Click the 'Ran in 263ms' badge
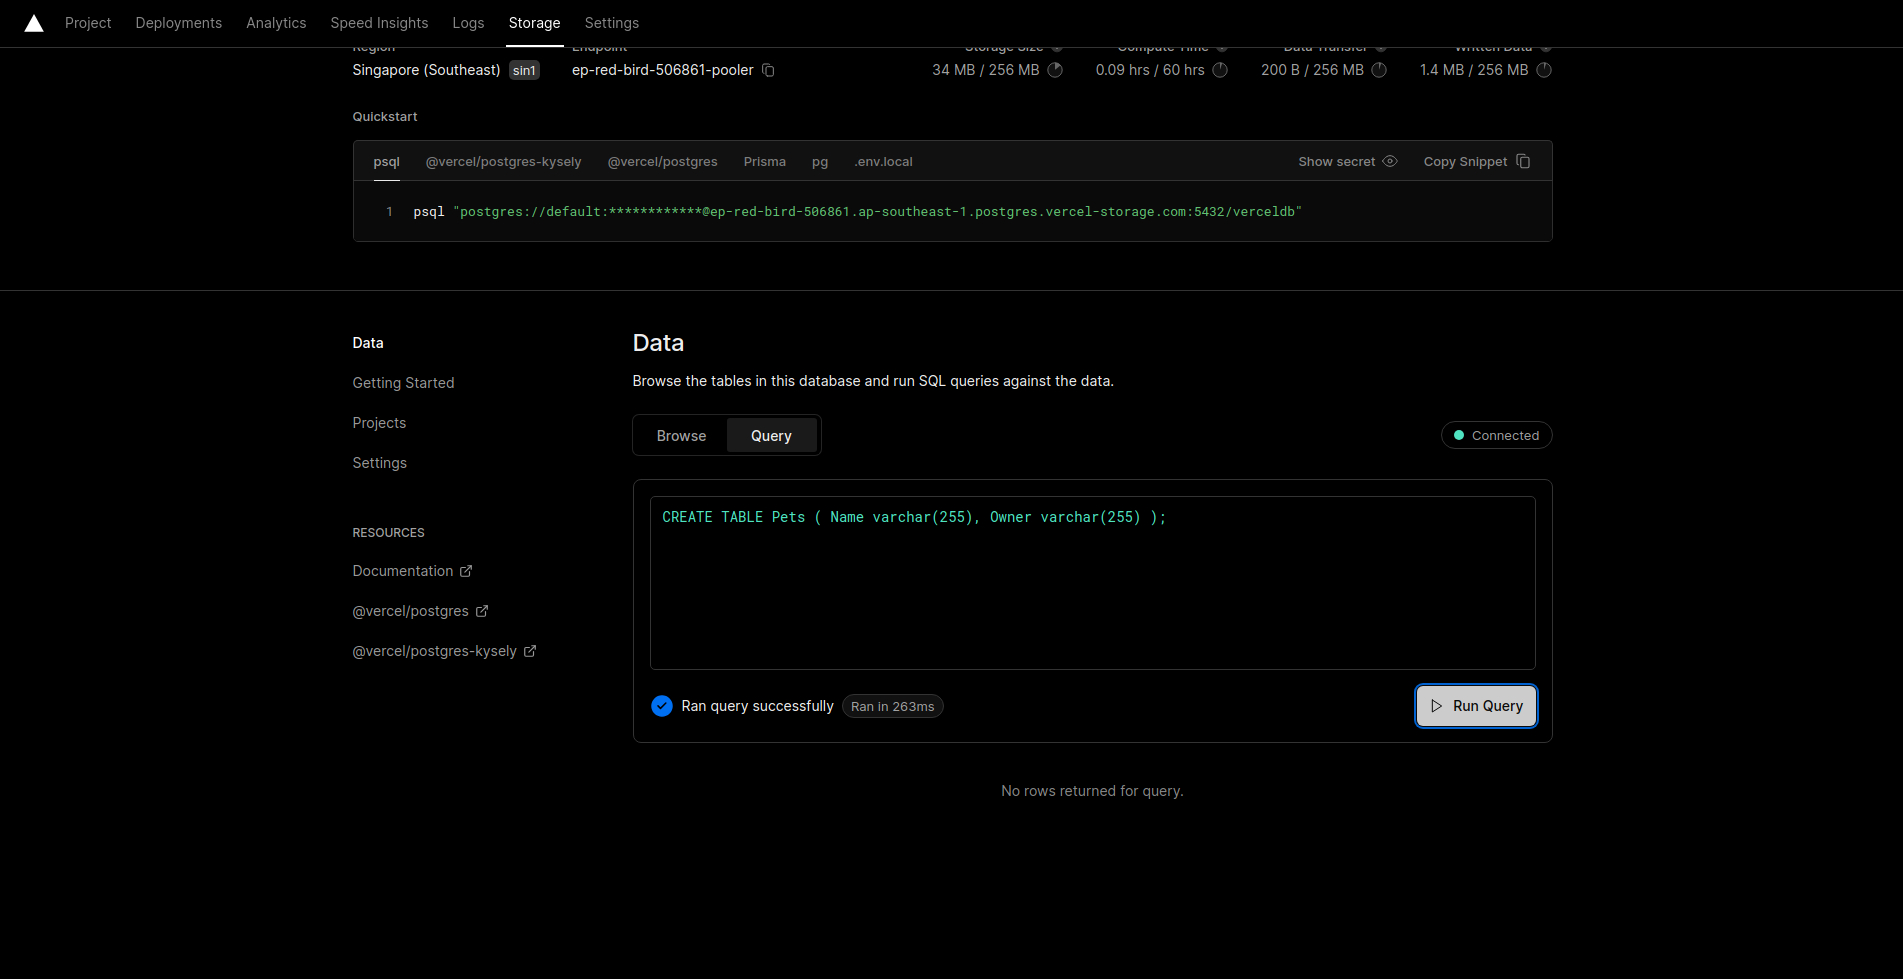Image resolution: width=1903 pixels, height=979 pixels. (x=892, y=706)
